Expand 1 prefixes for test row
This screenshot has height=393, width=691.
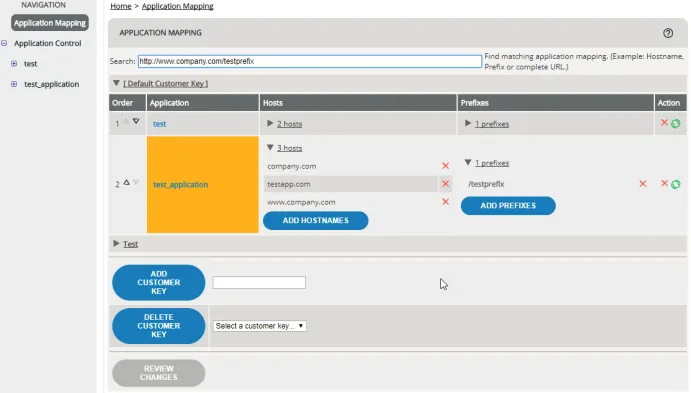pyautogui.click(x=468, y=123)
